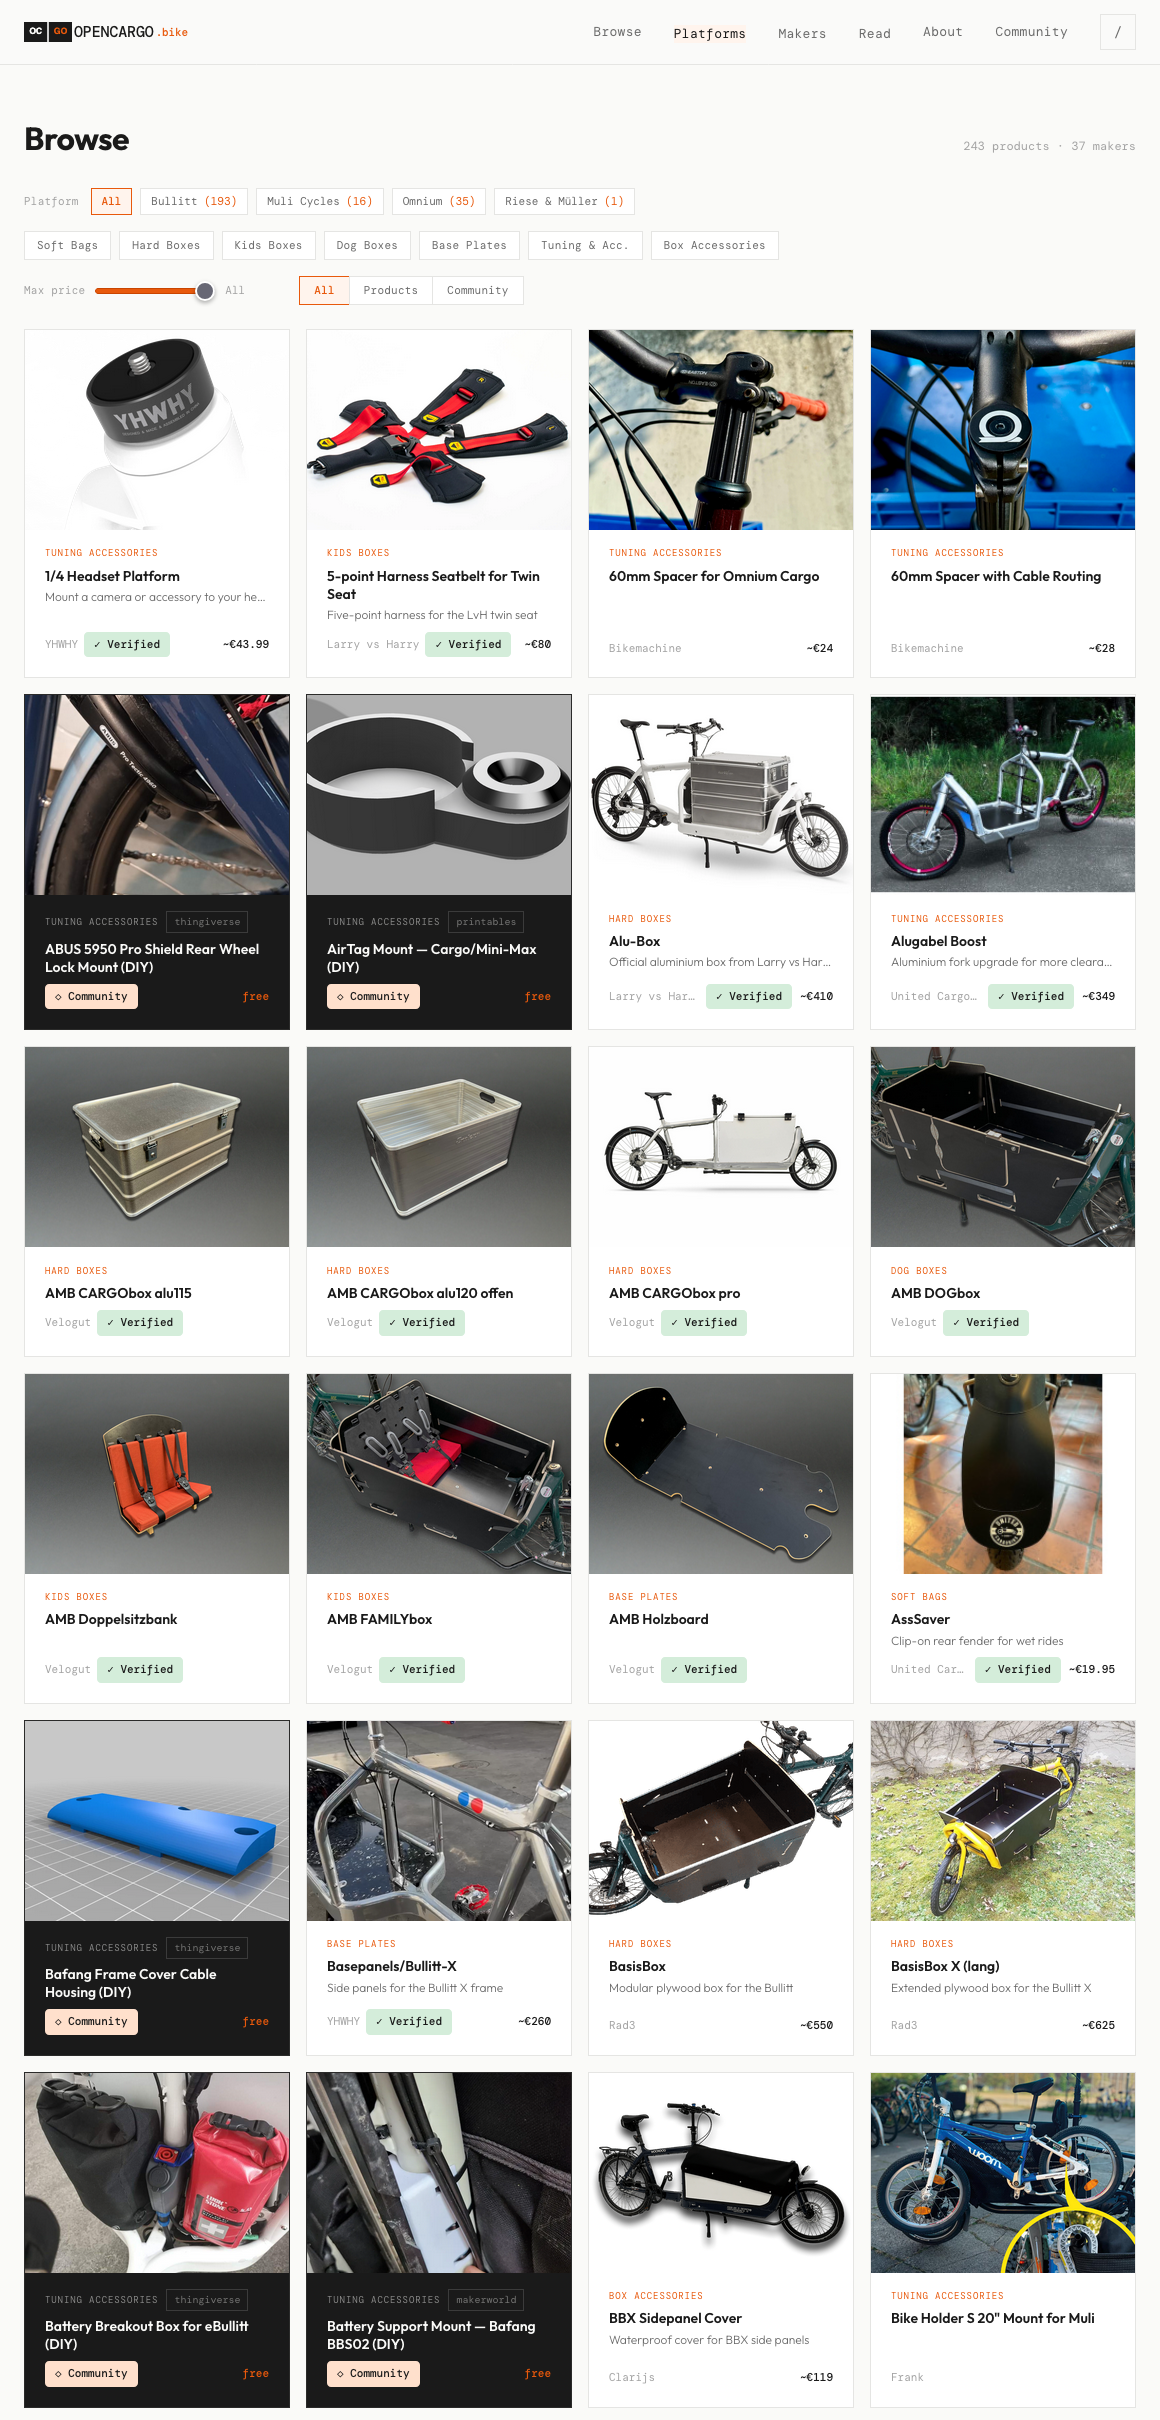Switch to the Products tab

pyautogui.click(x=391, y=290)
